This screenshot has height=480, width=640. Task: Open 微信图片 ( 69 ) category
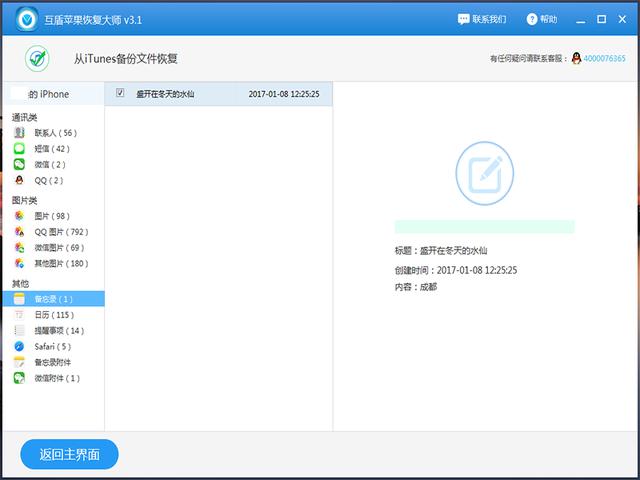pyautogui.click(x=60, y=247)
